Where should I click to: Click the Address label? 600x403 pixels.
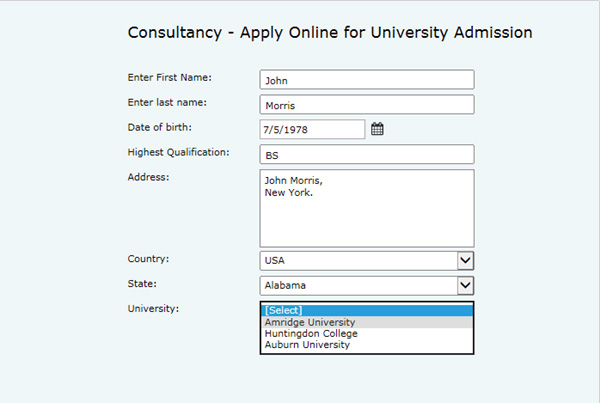[x=148, y=177]
